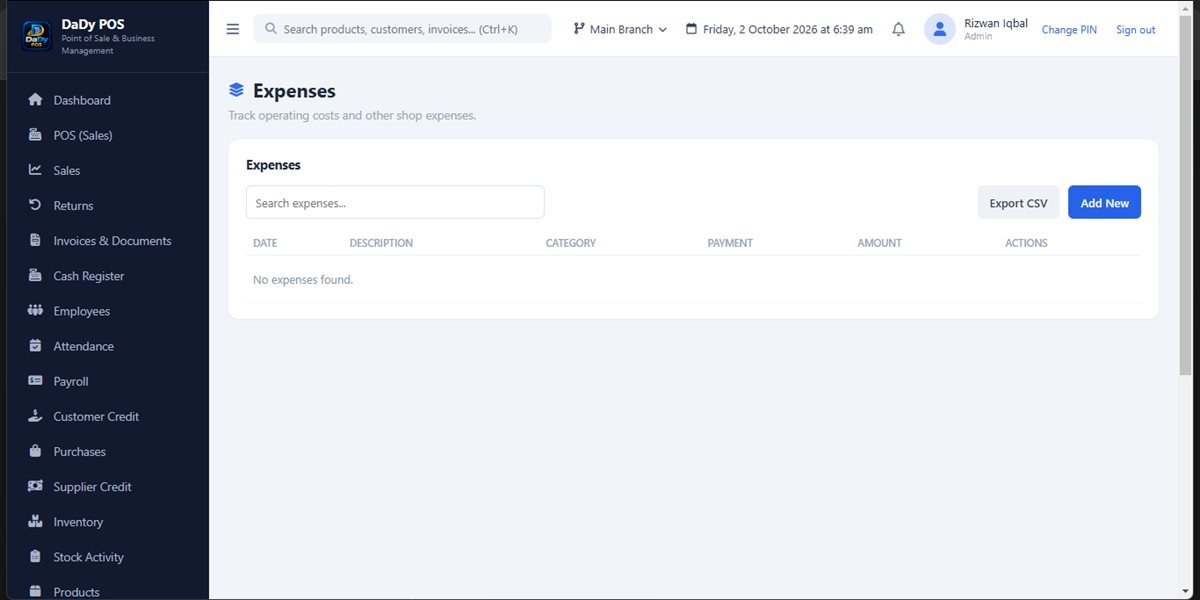
Task: Click 'No expenses found.' text
Action: point(303,280)
